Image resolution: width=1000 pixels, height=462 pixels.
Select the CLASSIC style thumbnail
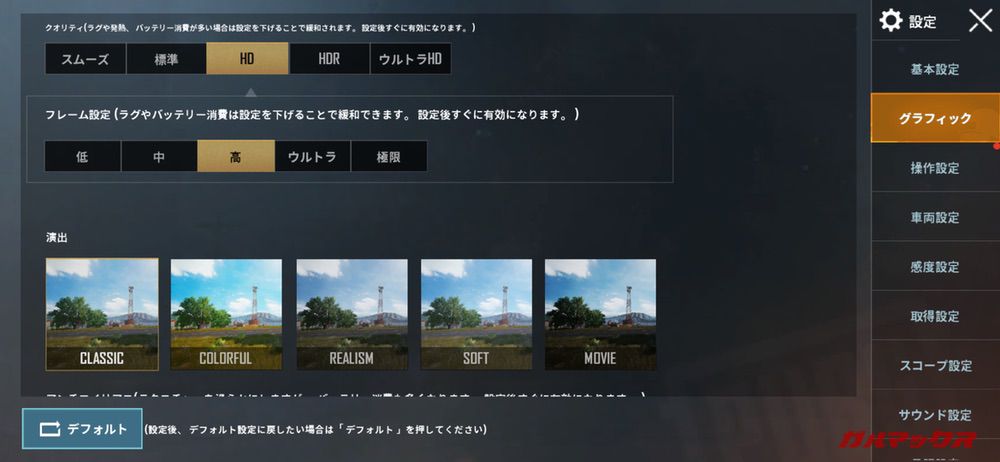[x=102, y=314]
